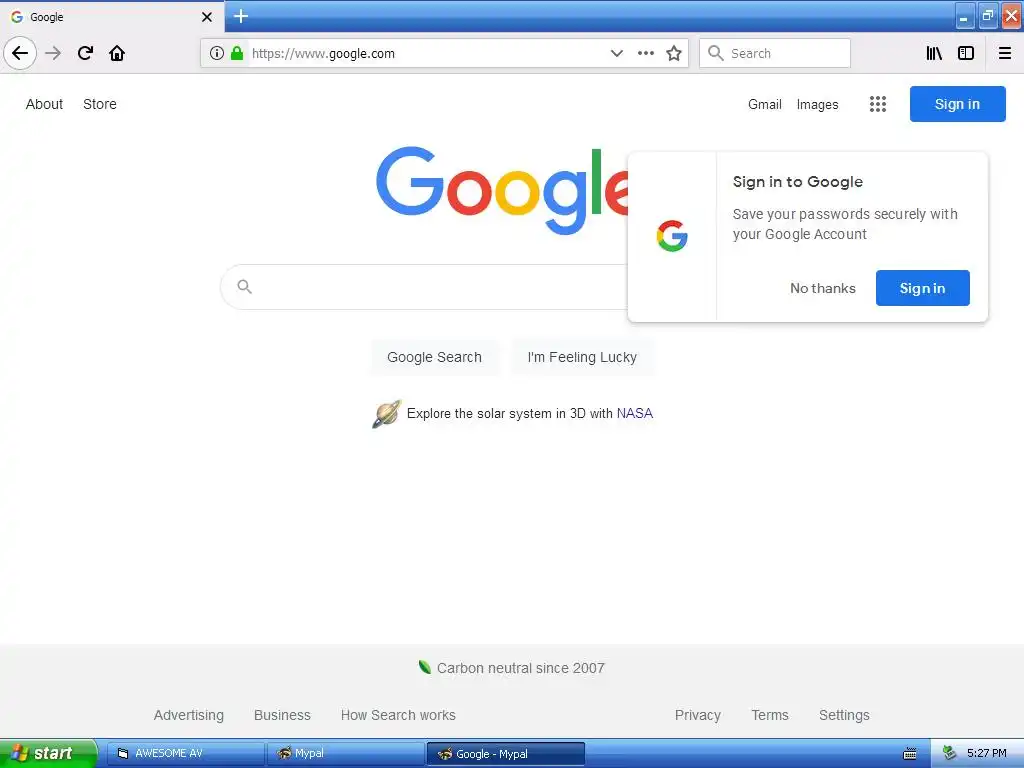
Task: Reload the current page
Action: [85, 53]
